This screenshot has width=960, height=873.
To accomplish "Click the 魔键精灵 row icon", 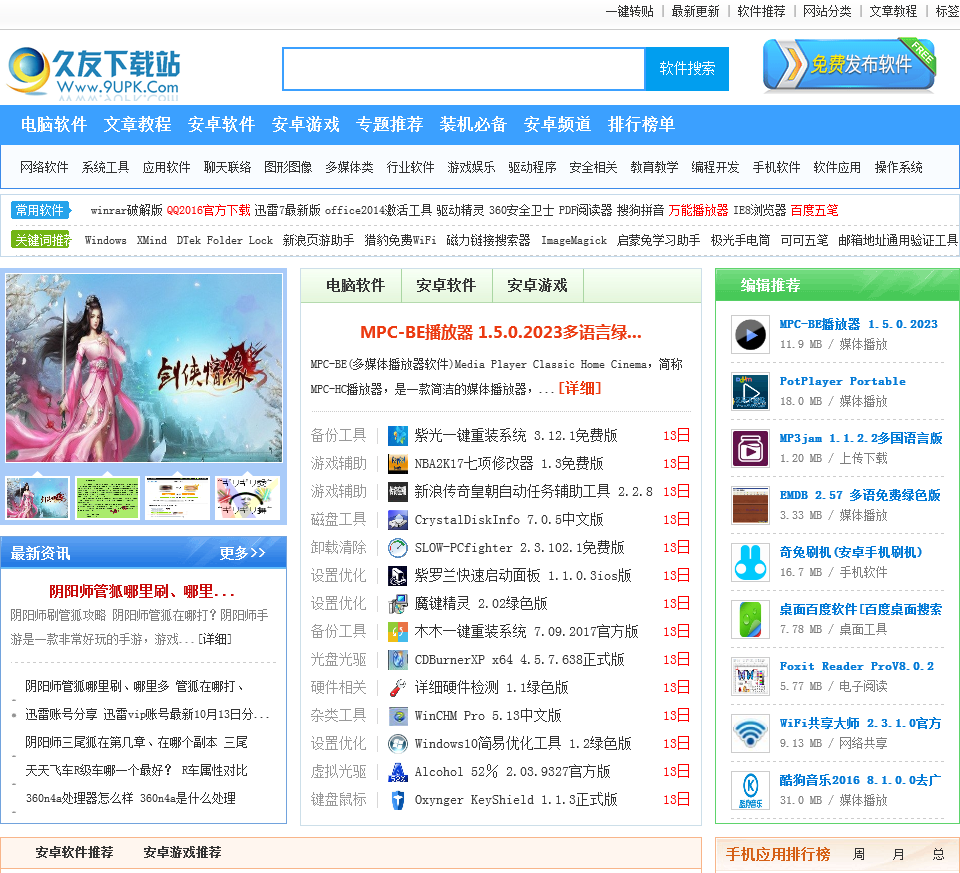I will 398,604.
